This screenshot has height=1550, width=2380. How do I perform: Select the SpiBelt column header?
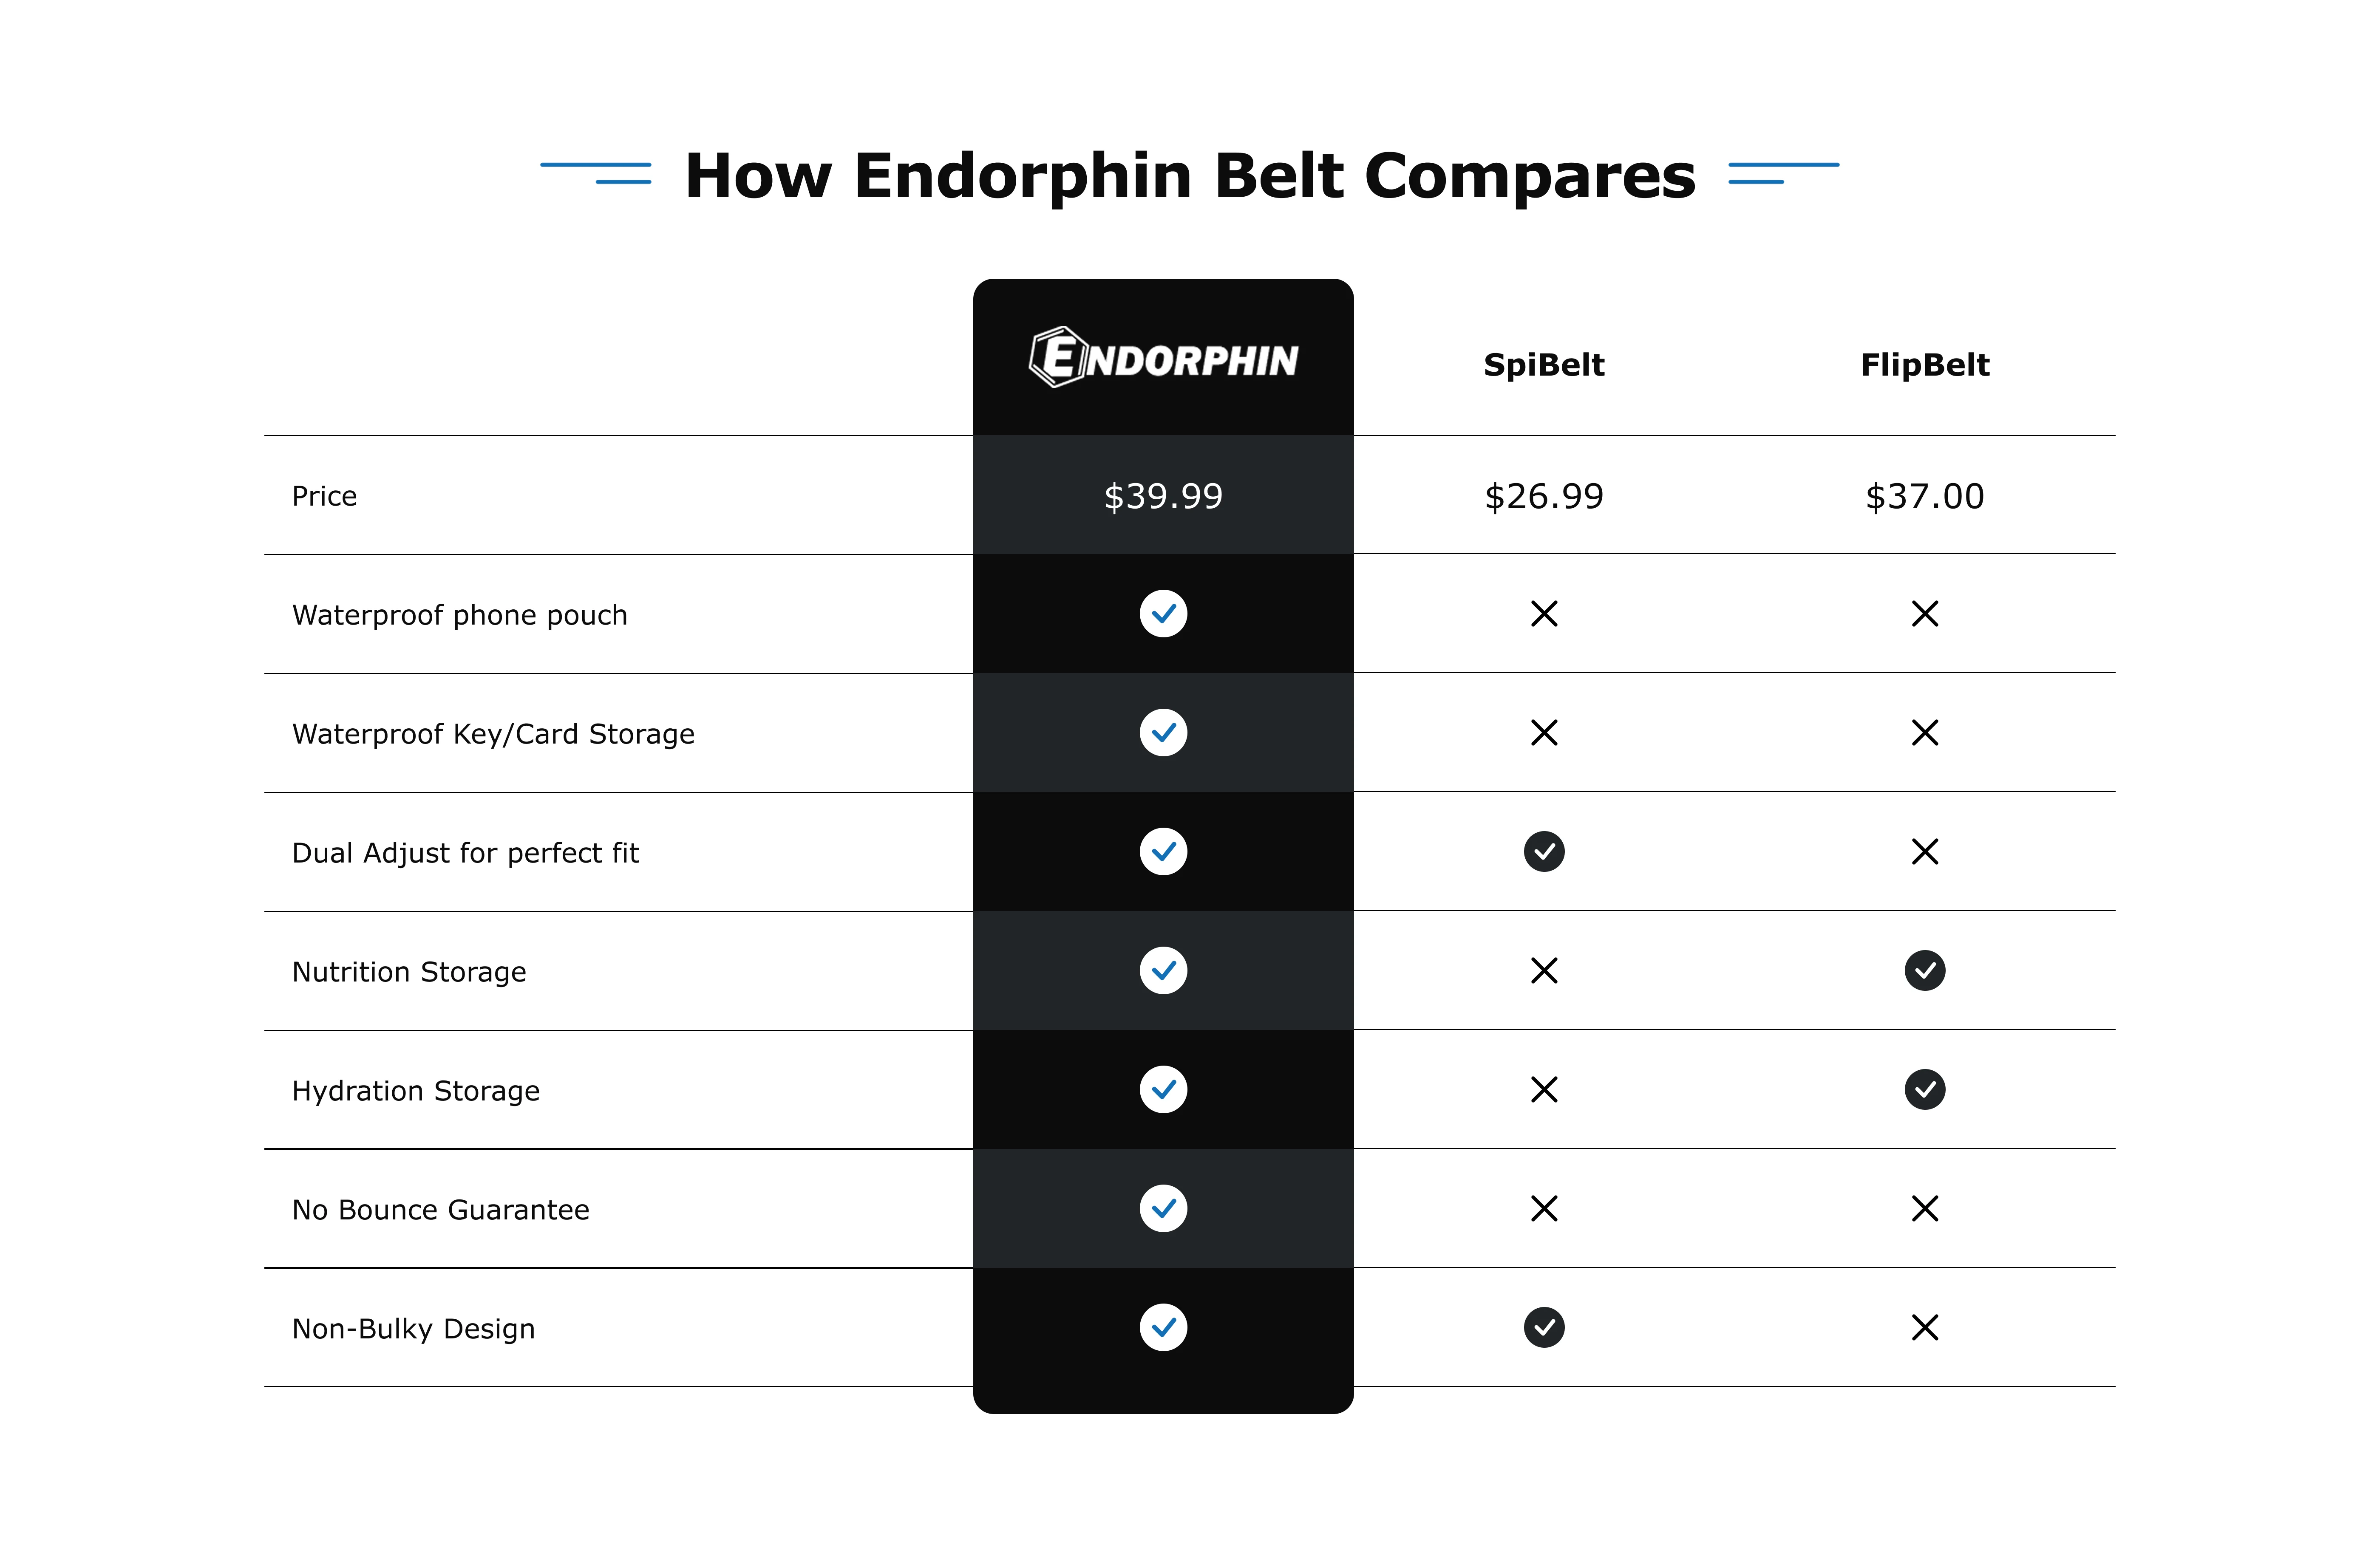[1544, 365]
